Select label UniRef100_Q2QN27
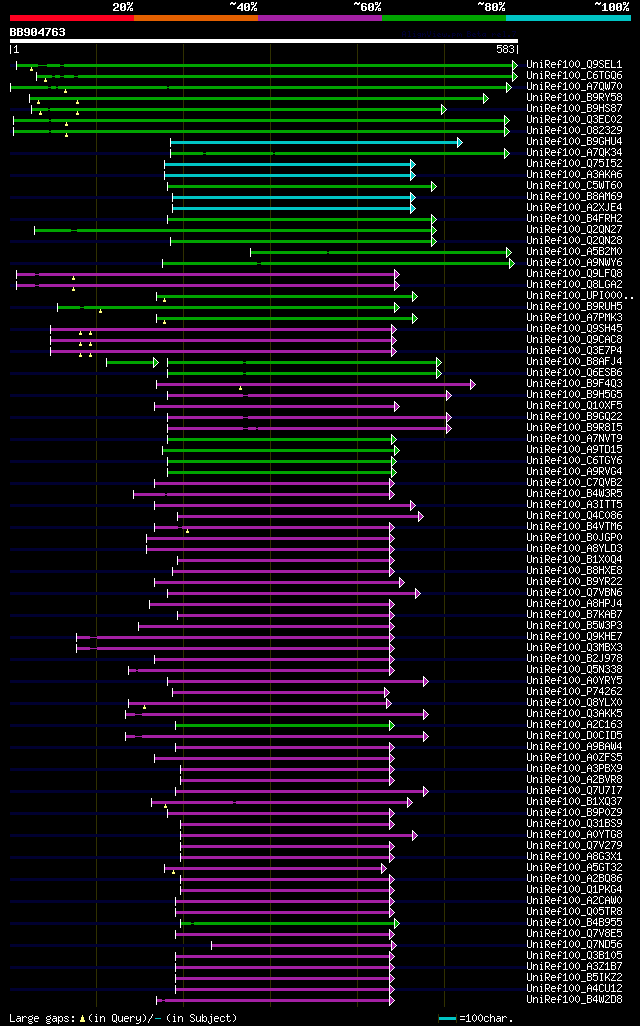640x1026 pixels. point(574,230)
